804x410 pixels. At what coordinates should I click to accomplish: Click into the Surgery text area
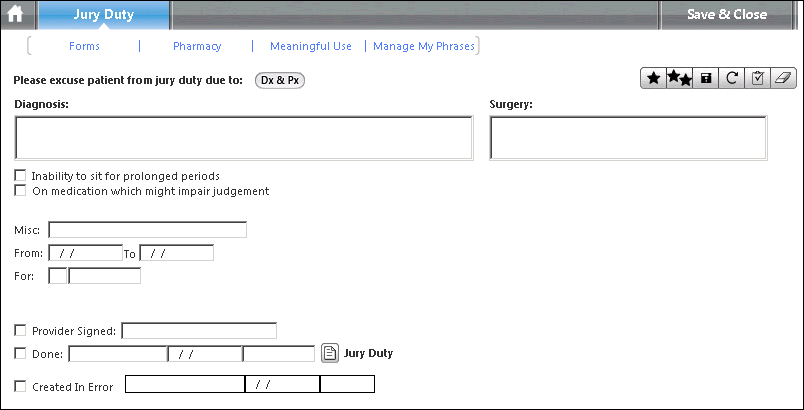point(628,138)
